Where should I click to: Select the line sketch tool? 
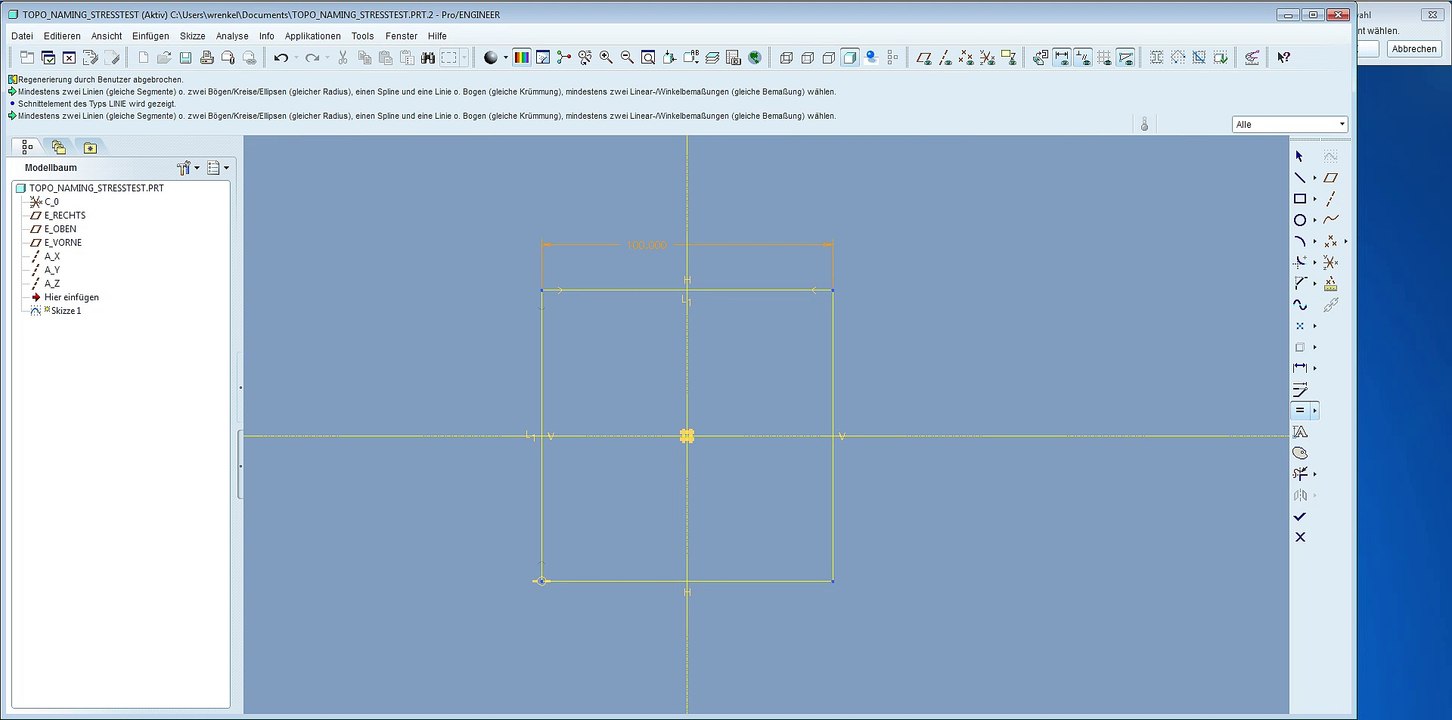click(1300, 178)
